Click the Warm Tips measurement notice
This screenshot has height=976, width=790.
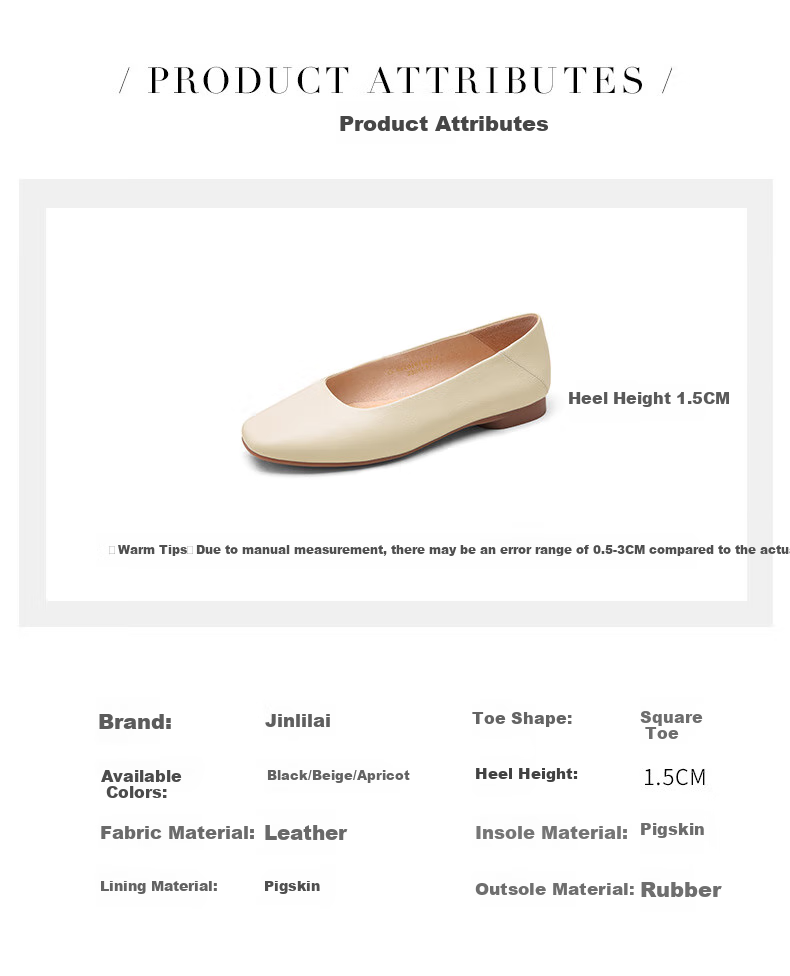[x=448, y=550]
